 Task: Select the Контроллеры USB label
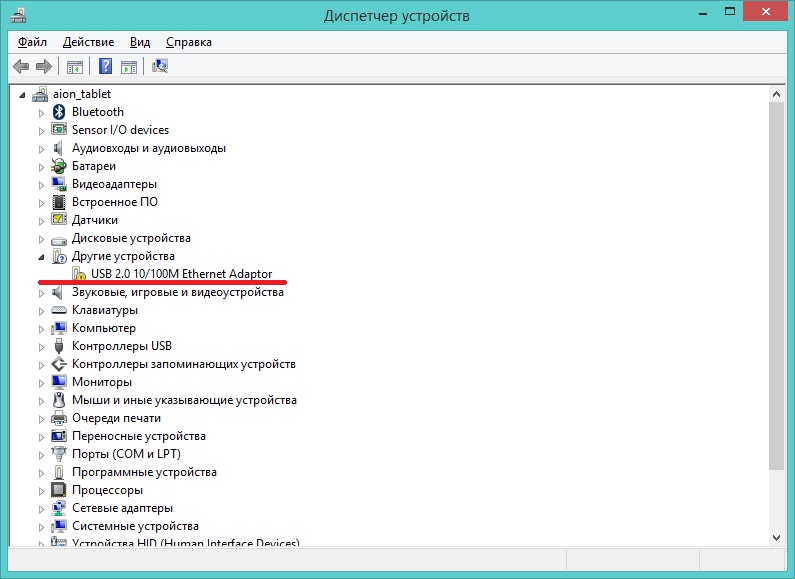click(x=122, y=346)
